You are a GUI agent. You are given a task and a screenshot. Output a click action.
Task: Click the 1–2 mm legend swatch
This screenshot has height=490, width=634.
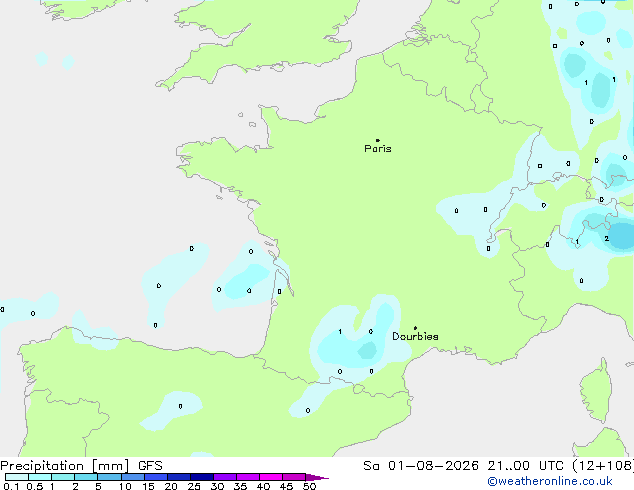coord(63,477)
